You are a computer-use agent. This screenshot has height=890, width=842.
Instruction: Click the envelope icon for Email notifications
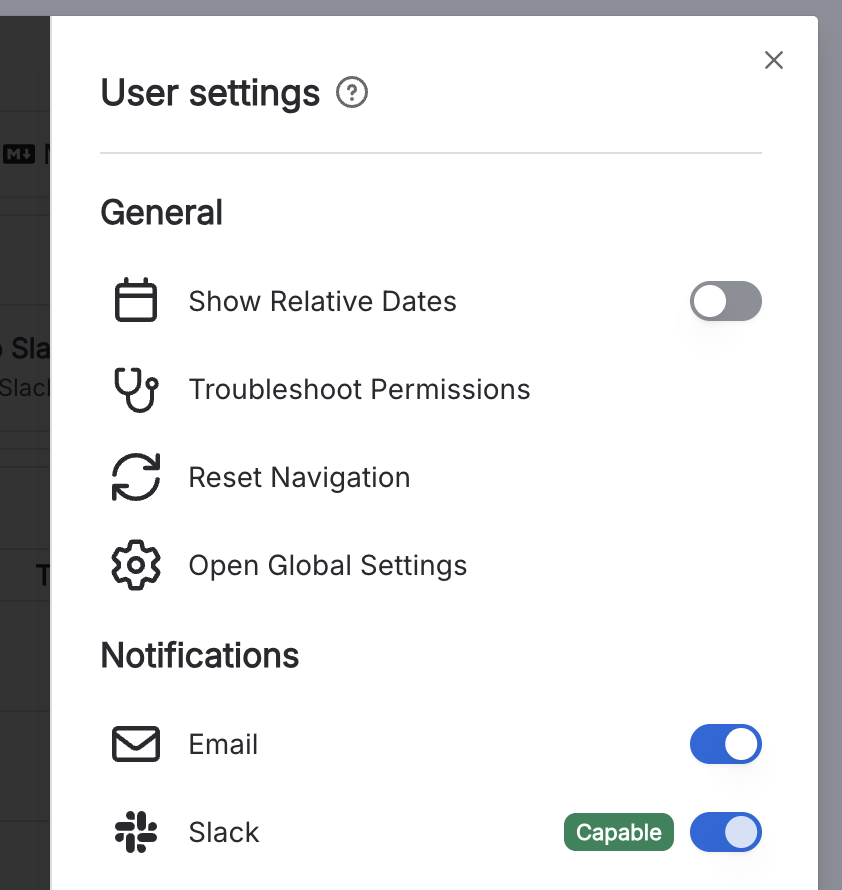135,744
